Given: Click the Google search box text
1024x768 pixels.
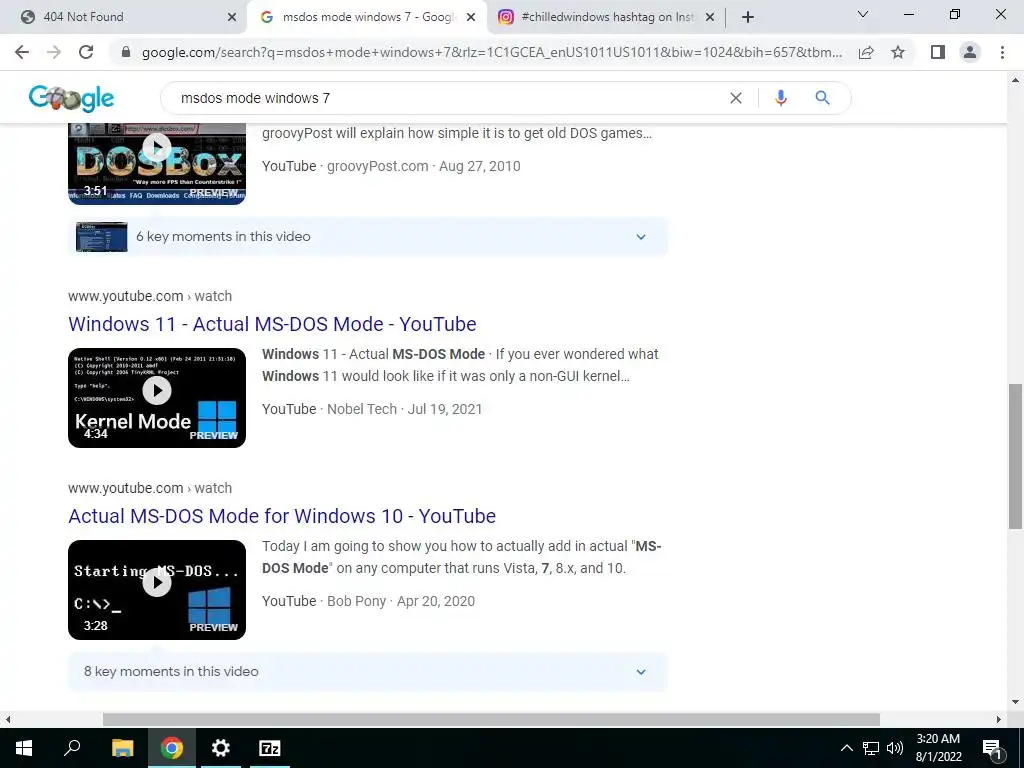Looking at the screenshot, I should click(x=255, y=98).
